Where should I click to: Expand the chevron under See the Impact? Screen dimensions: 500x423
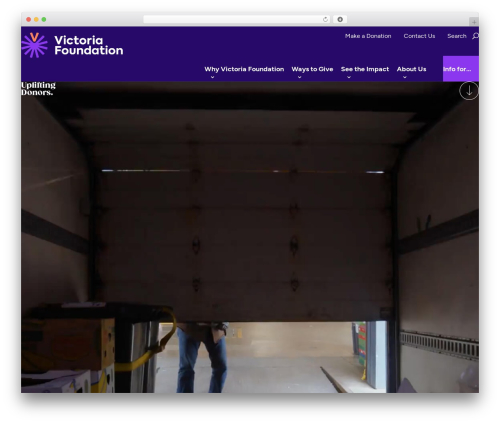tap(349, 77)
